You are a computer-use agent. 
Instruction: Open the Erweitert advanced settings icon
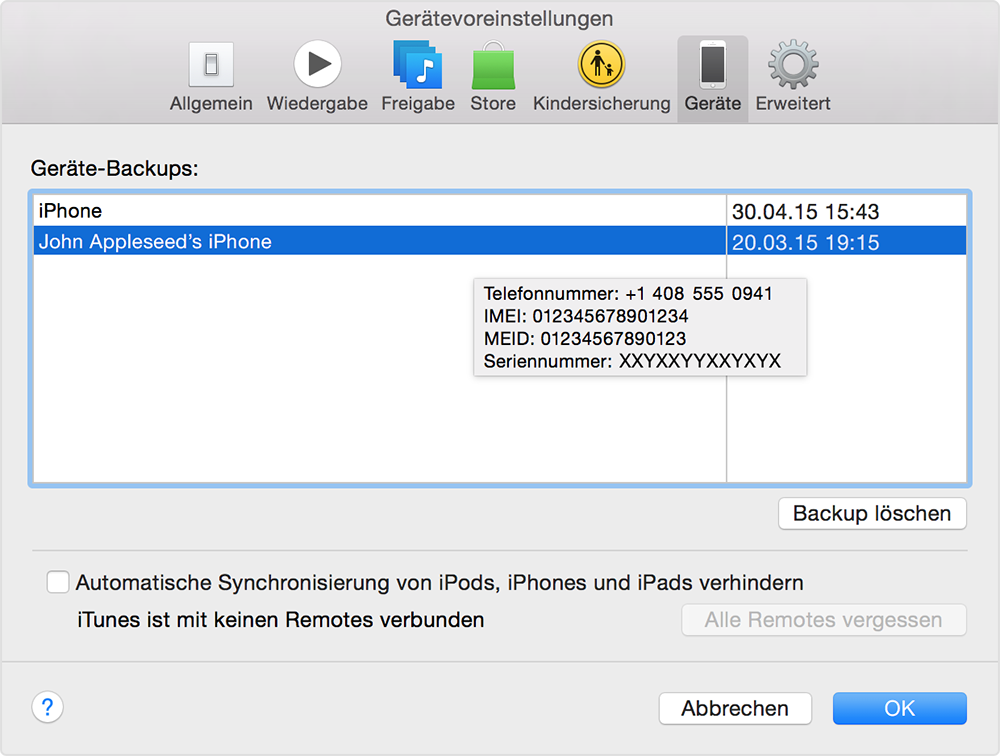[x=791, y=68]
